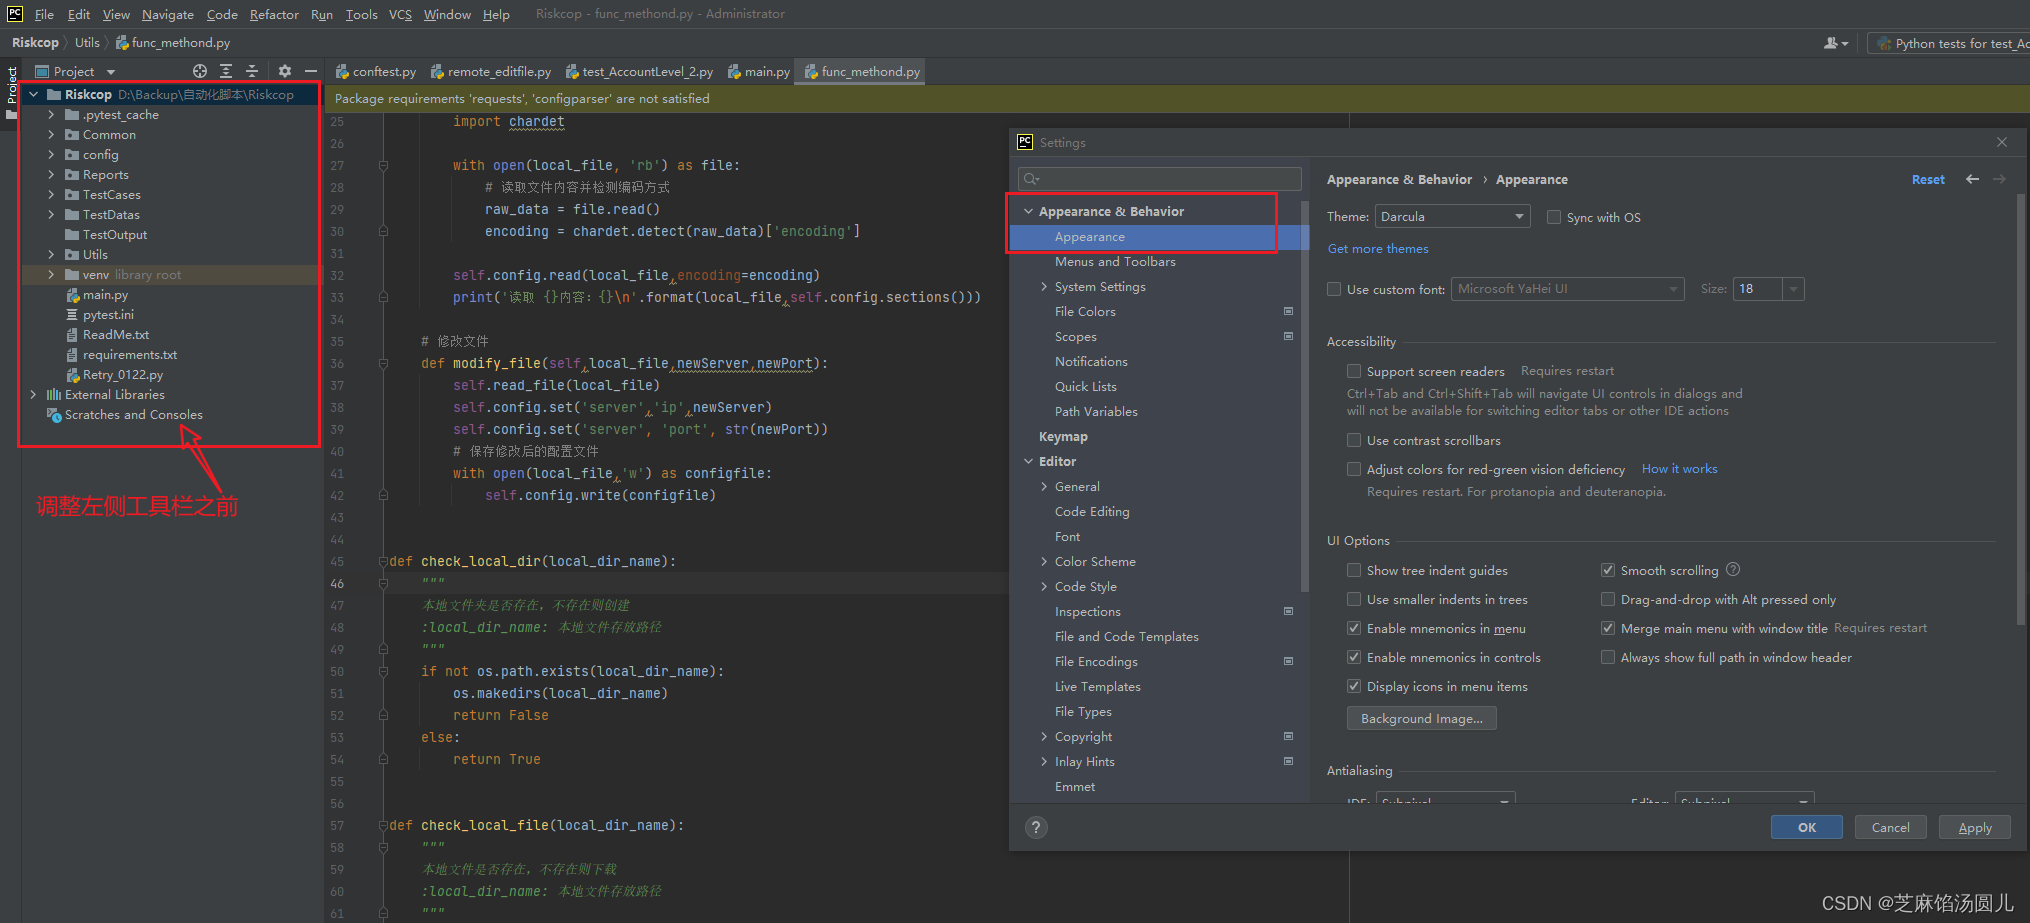The height and width of the screenshot is (923, 2030).
Task: Enable Support screen readers checkbox
Action: [x=1354, y=371]
